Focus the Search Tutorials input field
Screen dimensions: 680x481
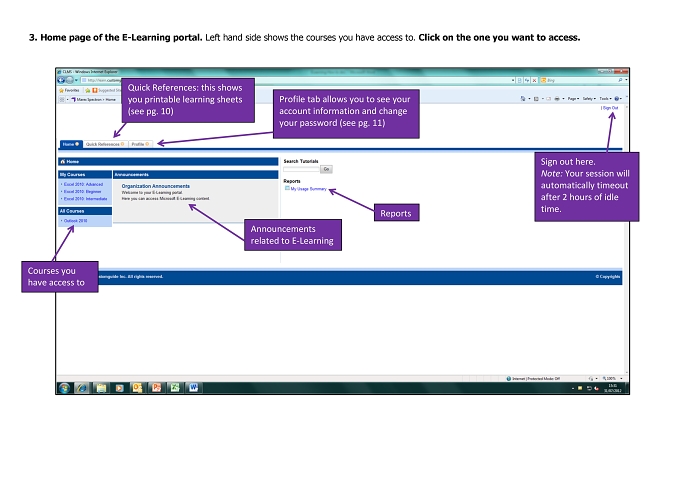pyautogui.click(x=301, y=169)
